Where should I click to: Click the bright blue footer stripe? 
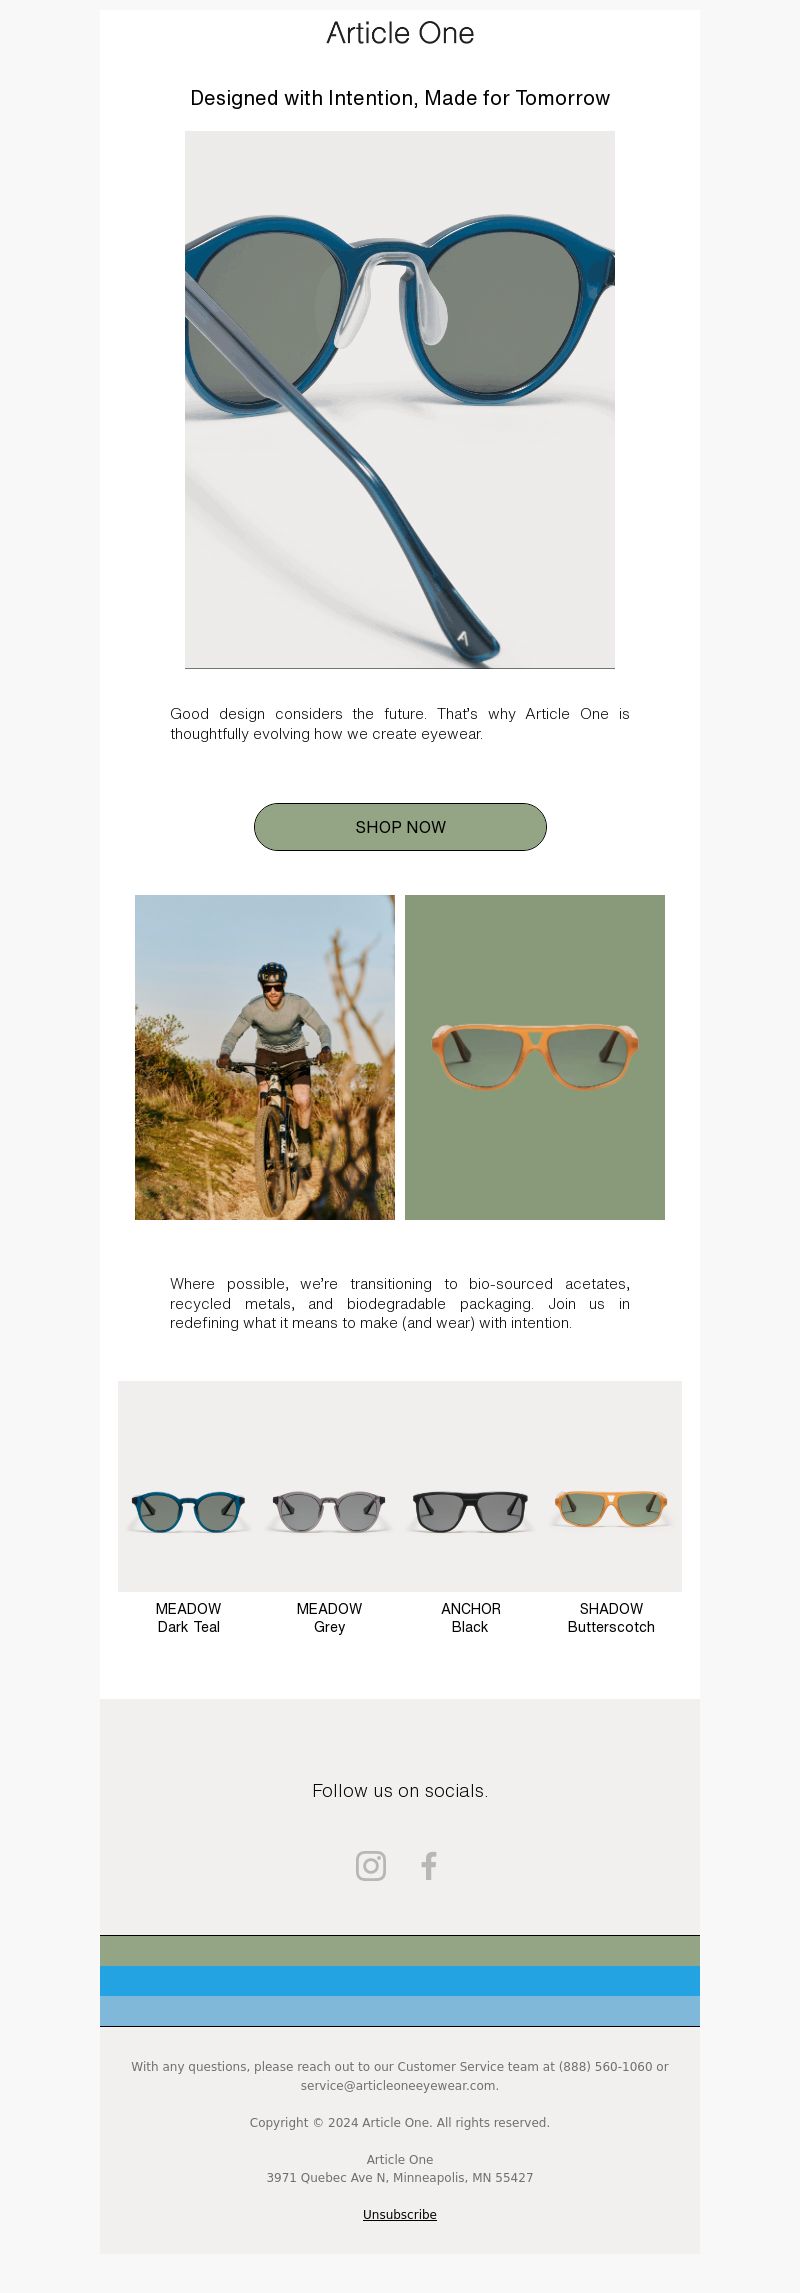[x=400, y=1981]
